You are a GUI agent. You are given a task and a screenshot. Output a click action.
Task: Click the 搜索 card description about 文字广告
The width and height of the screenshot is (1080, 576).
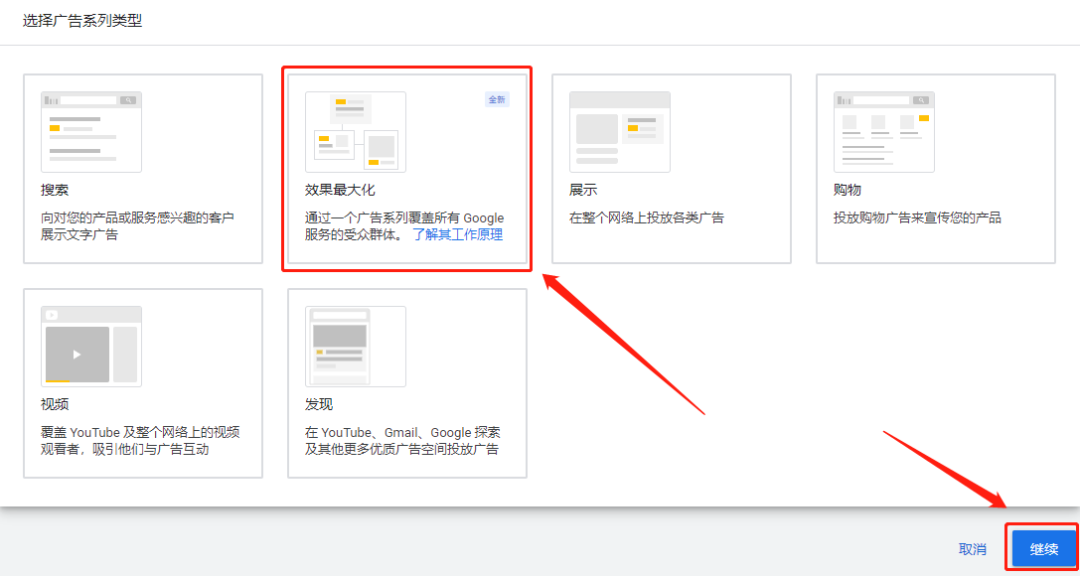tap(136, 226)
